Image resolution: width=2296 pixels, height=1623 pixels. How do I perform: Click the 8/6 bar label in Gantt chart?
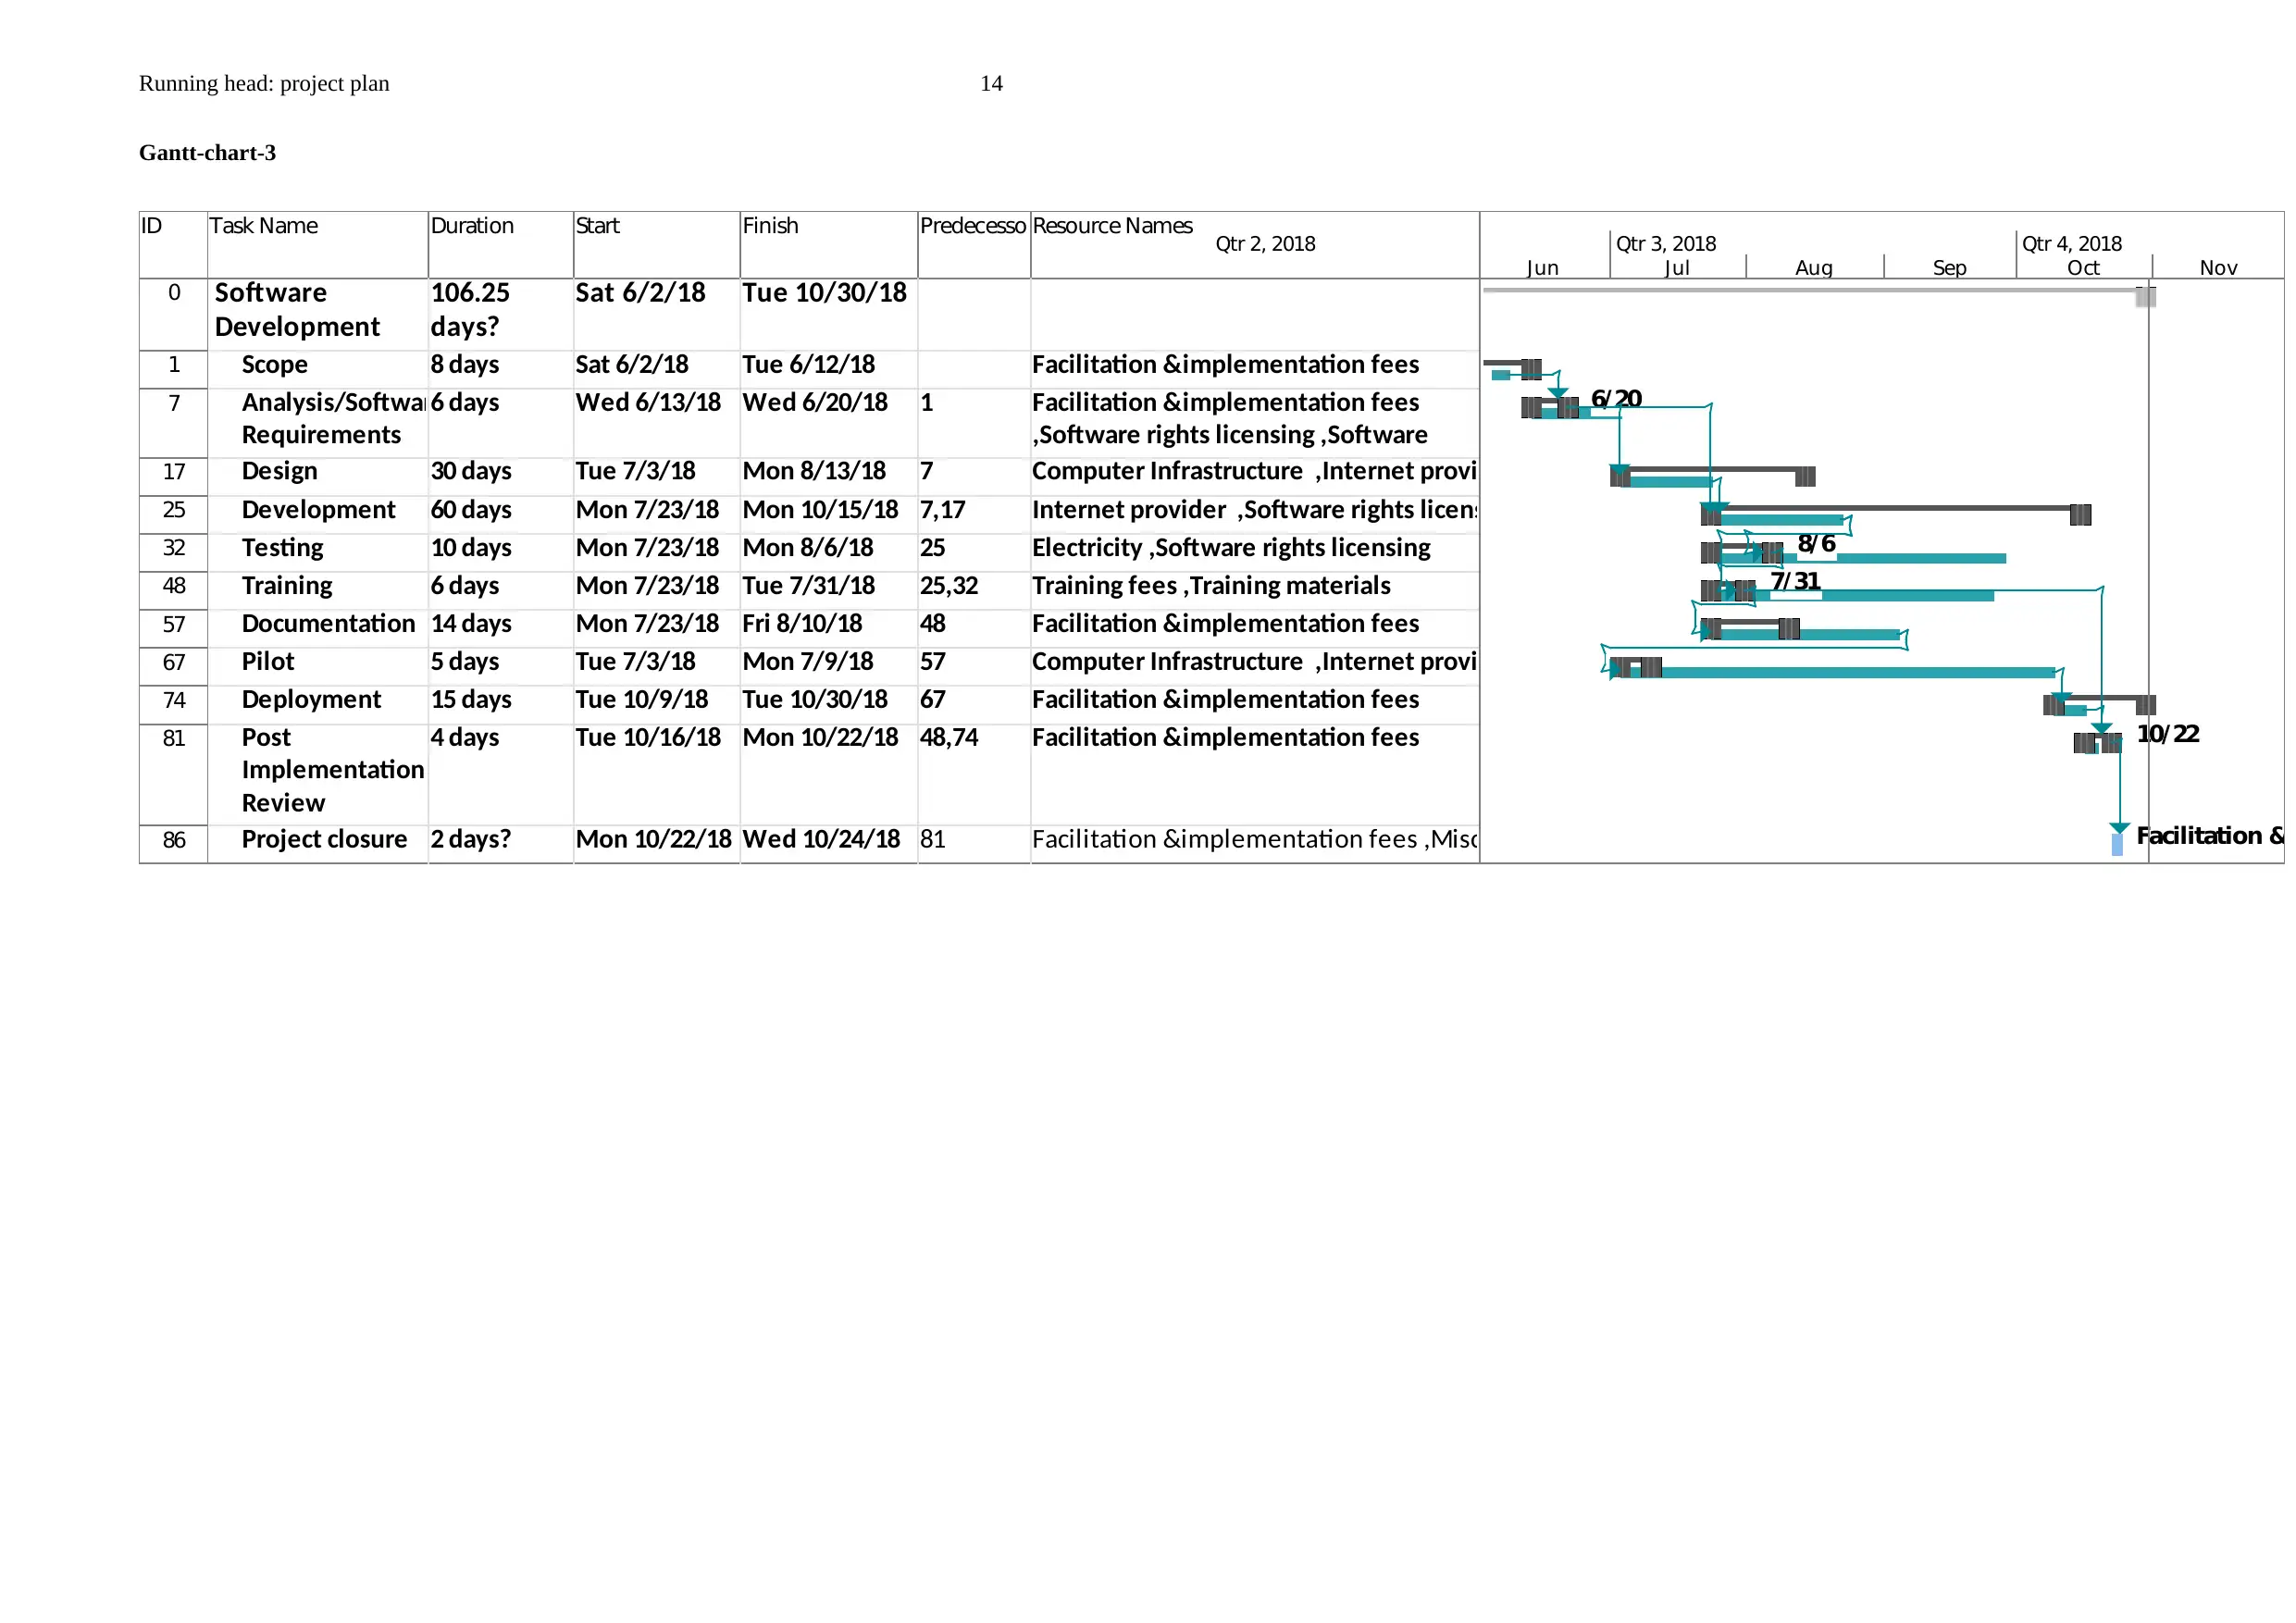(x=1817, y=544)
